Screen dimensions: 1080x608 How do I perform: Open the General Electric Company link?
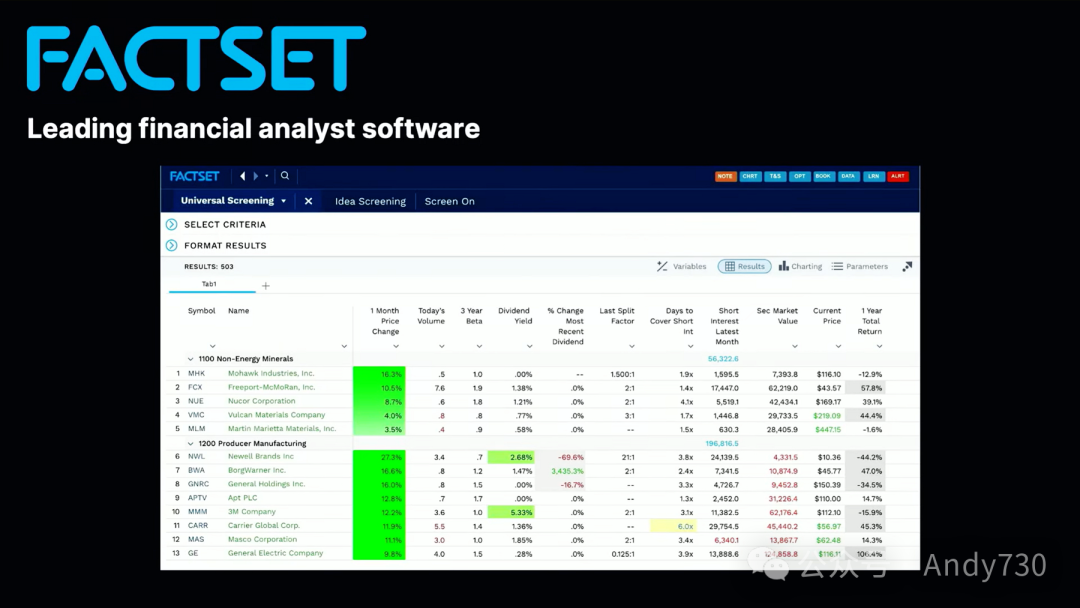(276, 553)
